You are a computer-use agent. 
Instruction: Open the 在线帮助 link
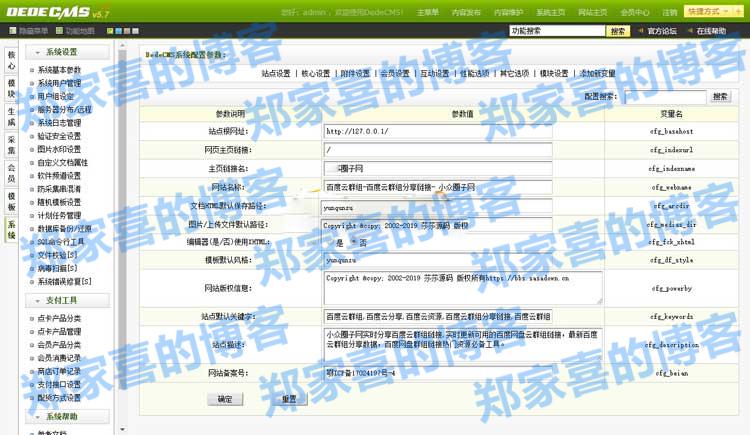[x=711, y=31]
